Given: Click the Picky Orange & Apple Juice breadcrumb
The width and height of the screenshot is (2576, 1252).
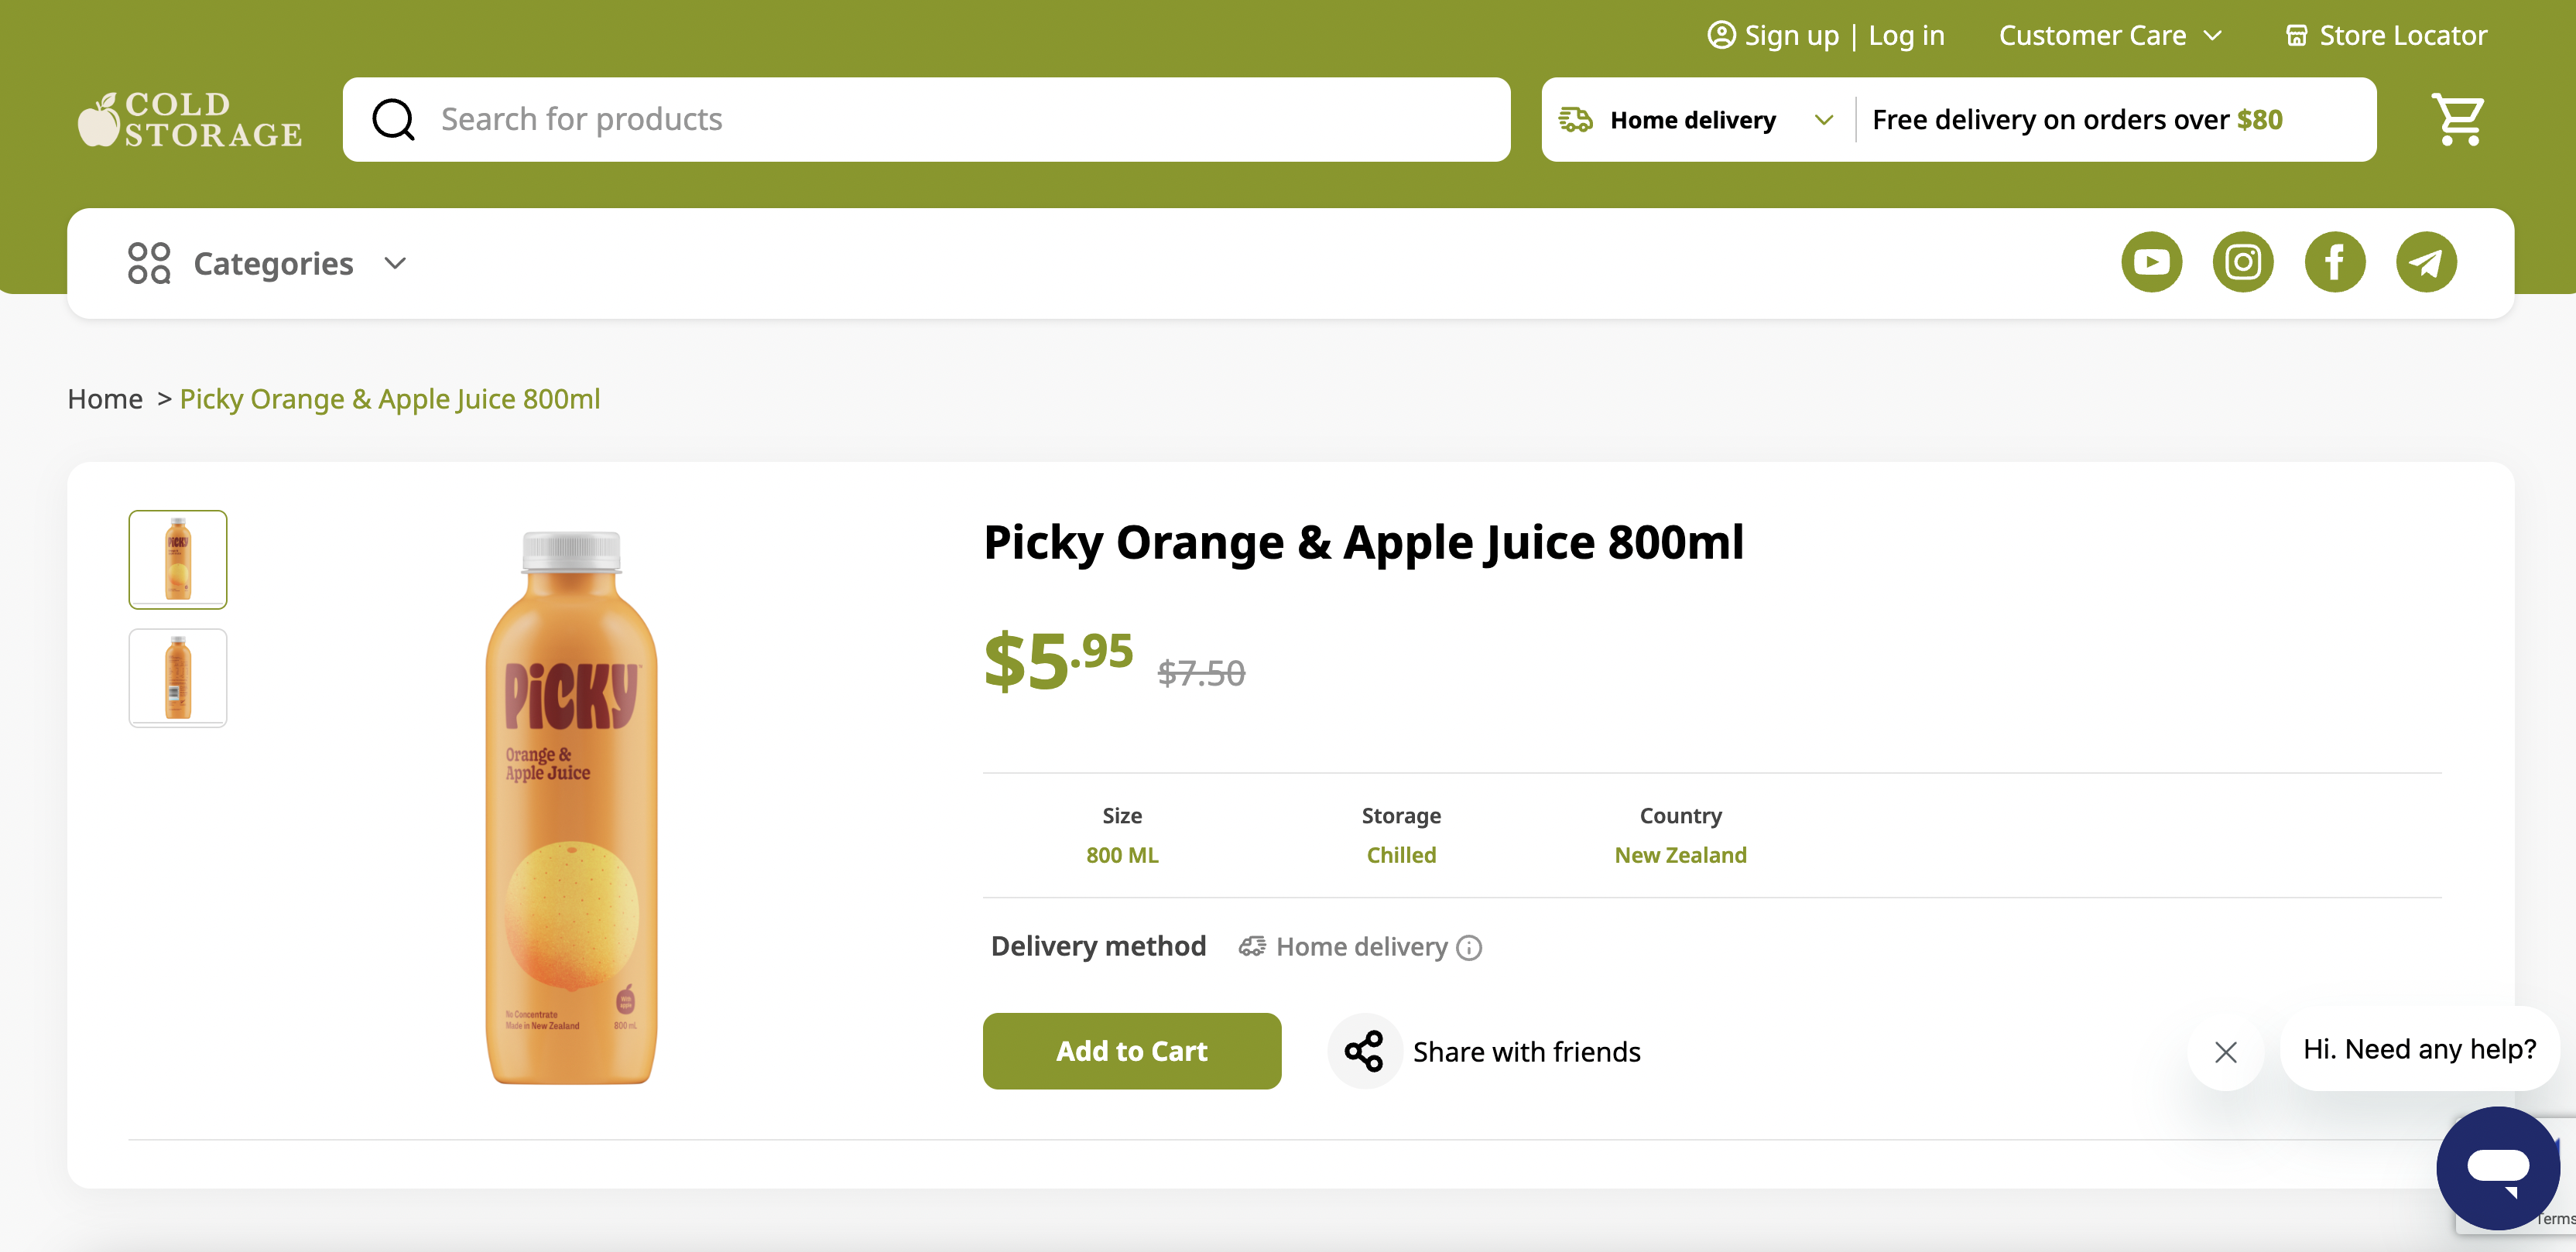Looking at the screenshot, I should (390, 399).
